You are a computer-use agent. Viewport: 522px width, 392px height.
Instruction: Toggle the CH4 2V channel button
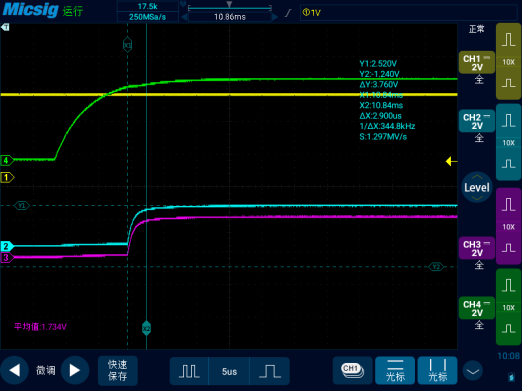click(477, 308)
